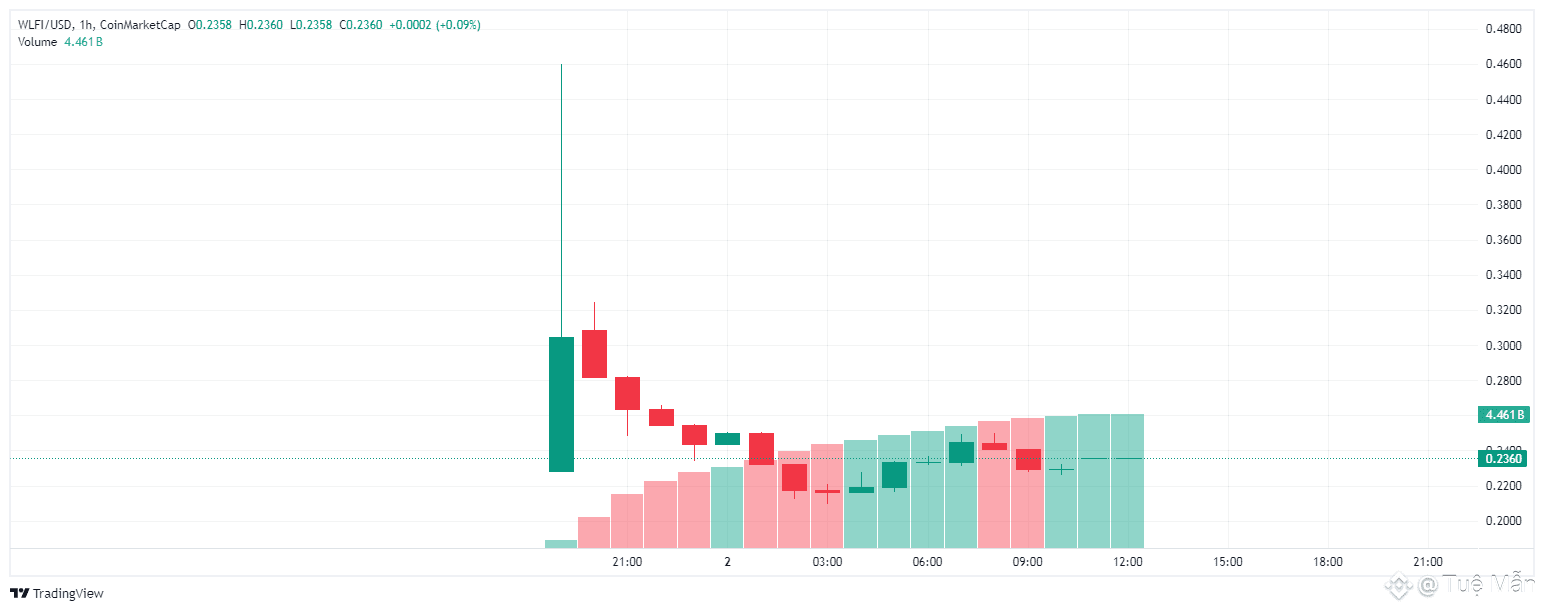
Task: Select the Volume indicator label
Action: (37, 41)
